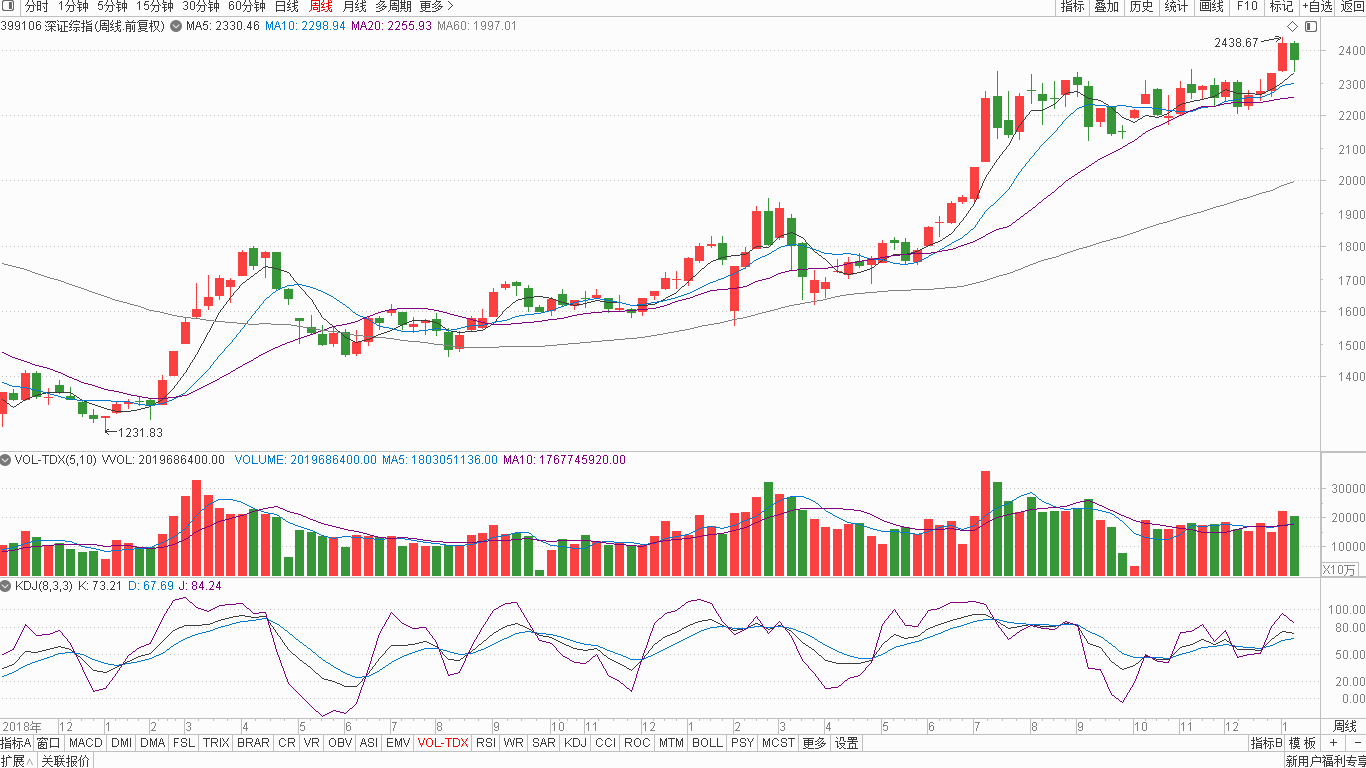1366x768 pixels.
Task: Switch to 月线 monthly chart
Action: pos(354,6)
